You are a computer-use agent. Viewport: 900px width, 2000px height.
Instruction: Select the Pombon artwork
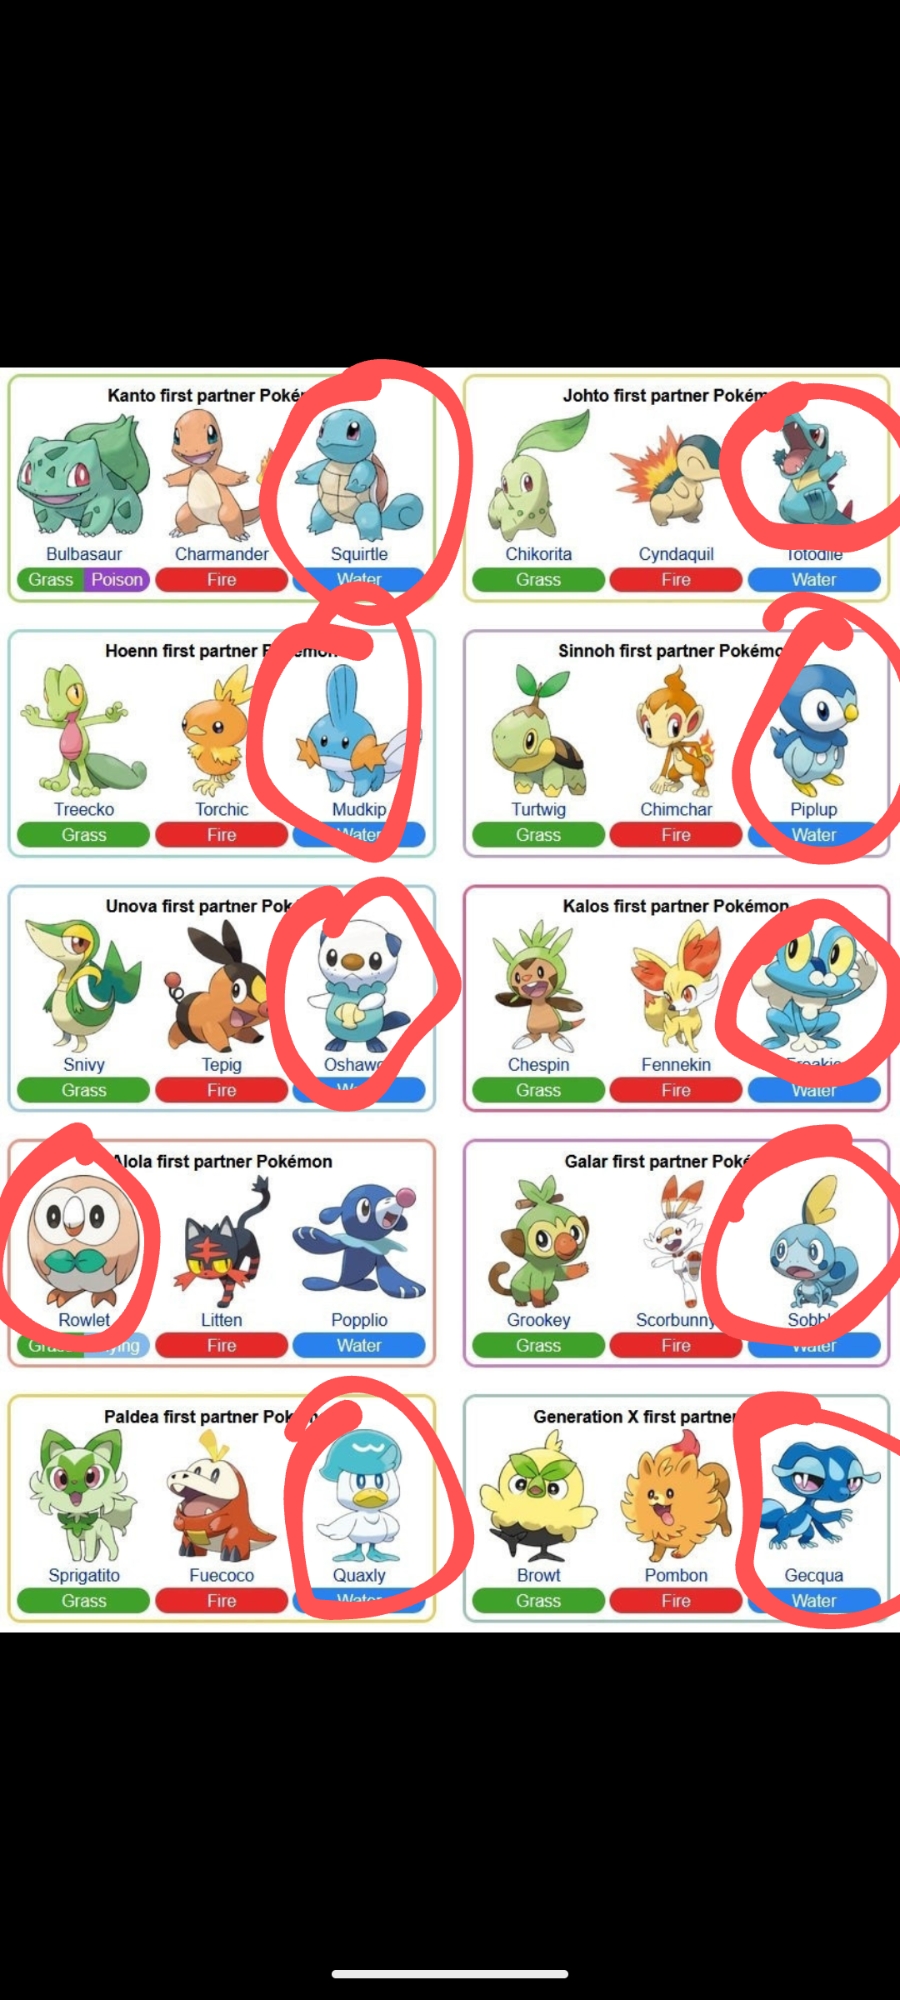click(x=676, y=1497)
